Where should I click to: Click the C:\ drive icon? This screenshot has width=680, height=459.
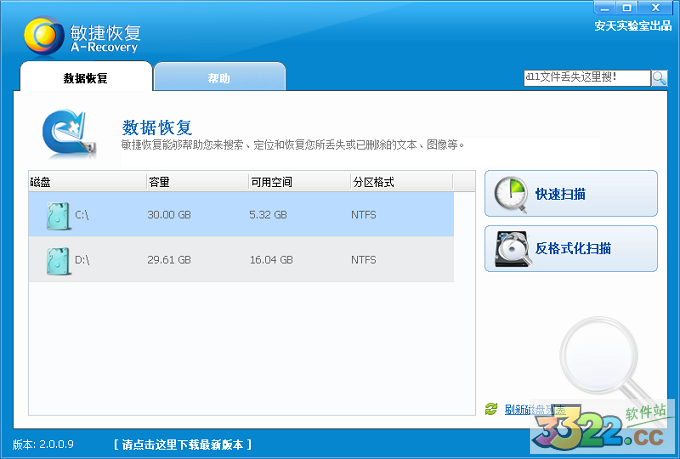[59, 215]
